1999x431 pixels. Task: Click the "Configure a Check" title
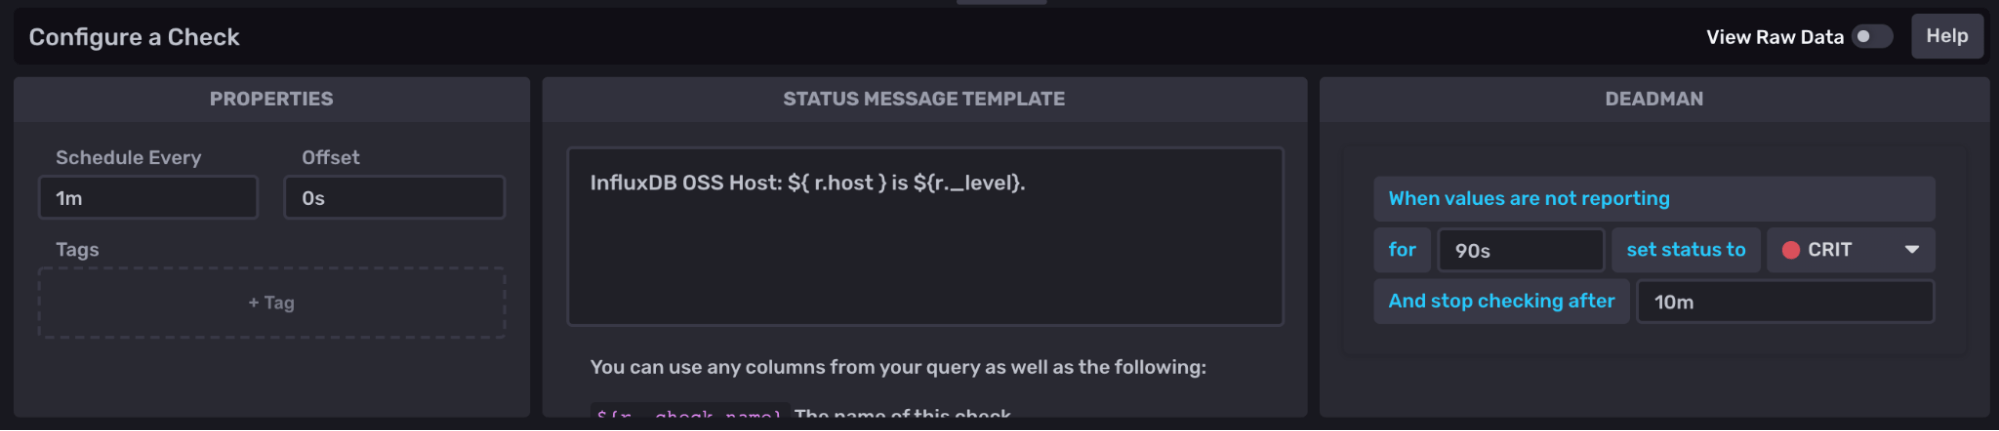134,37
